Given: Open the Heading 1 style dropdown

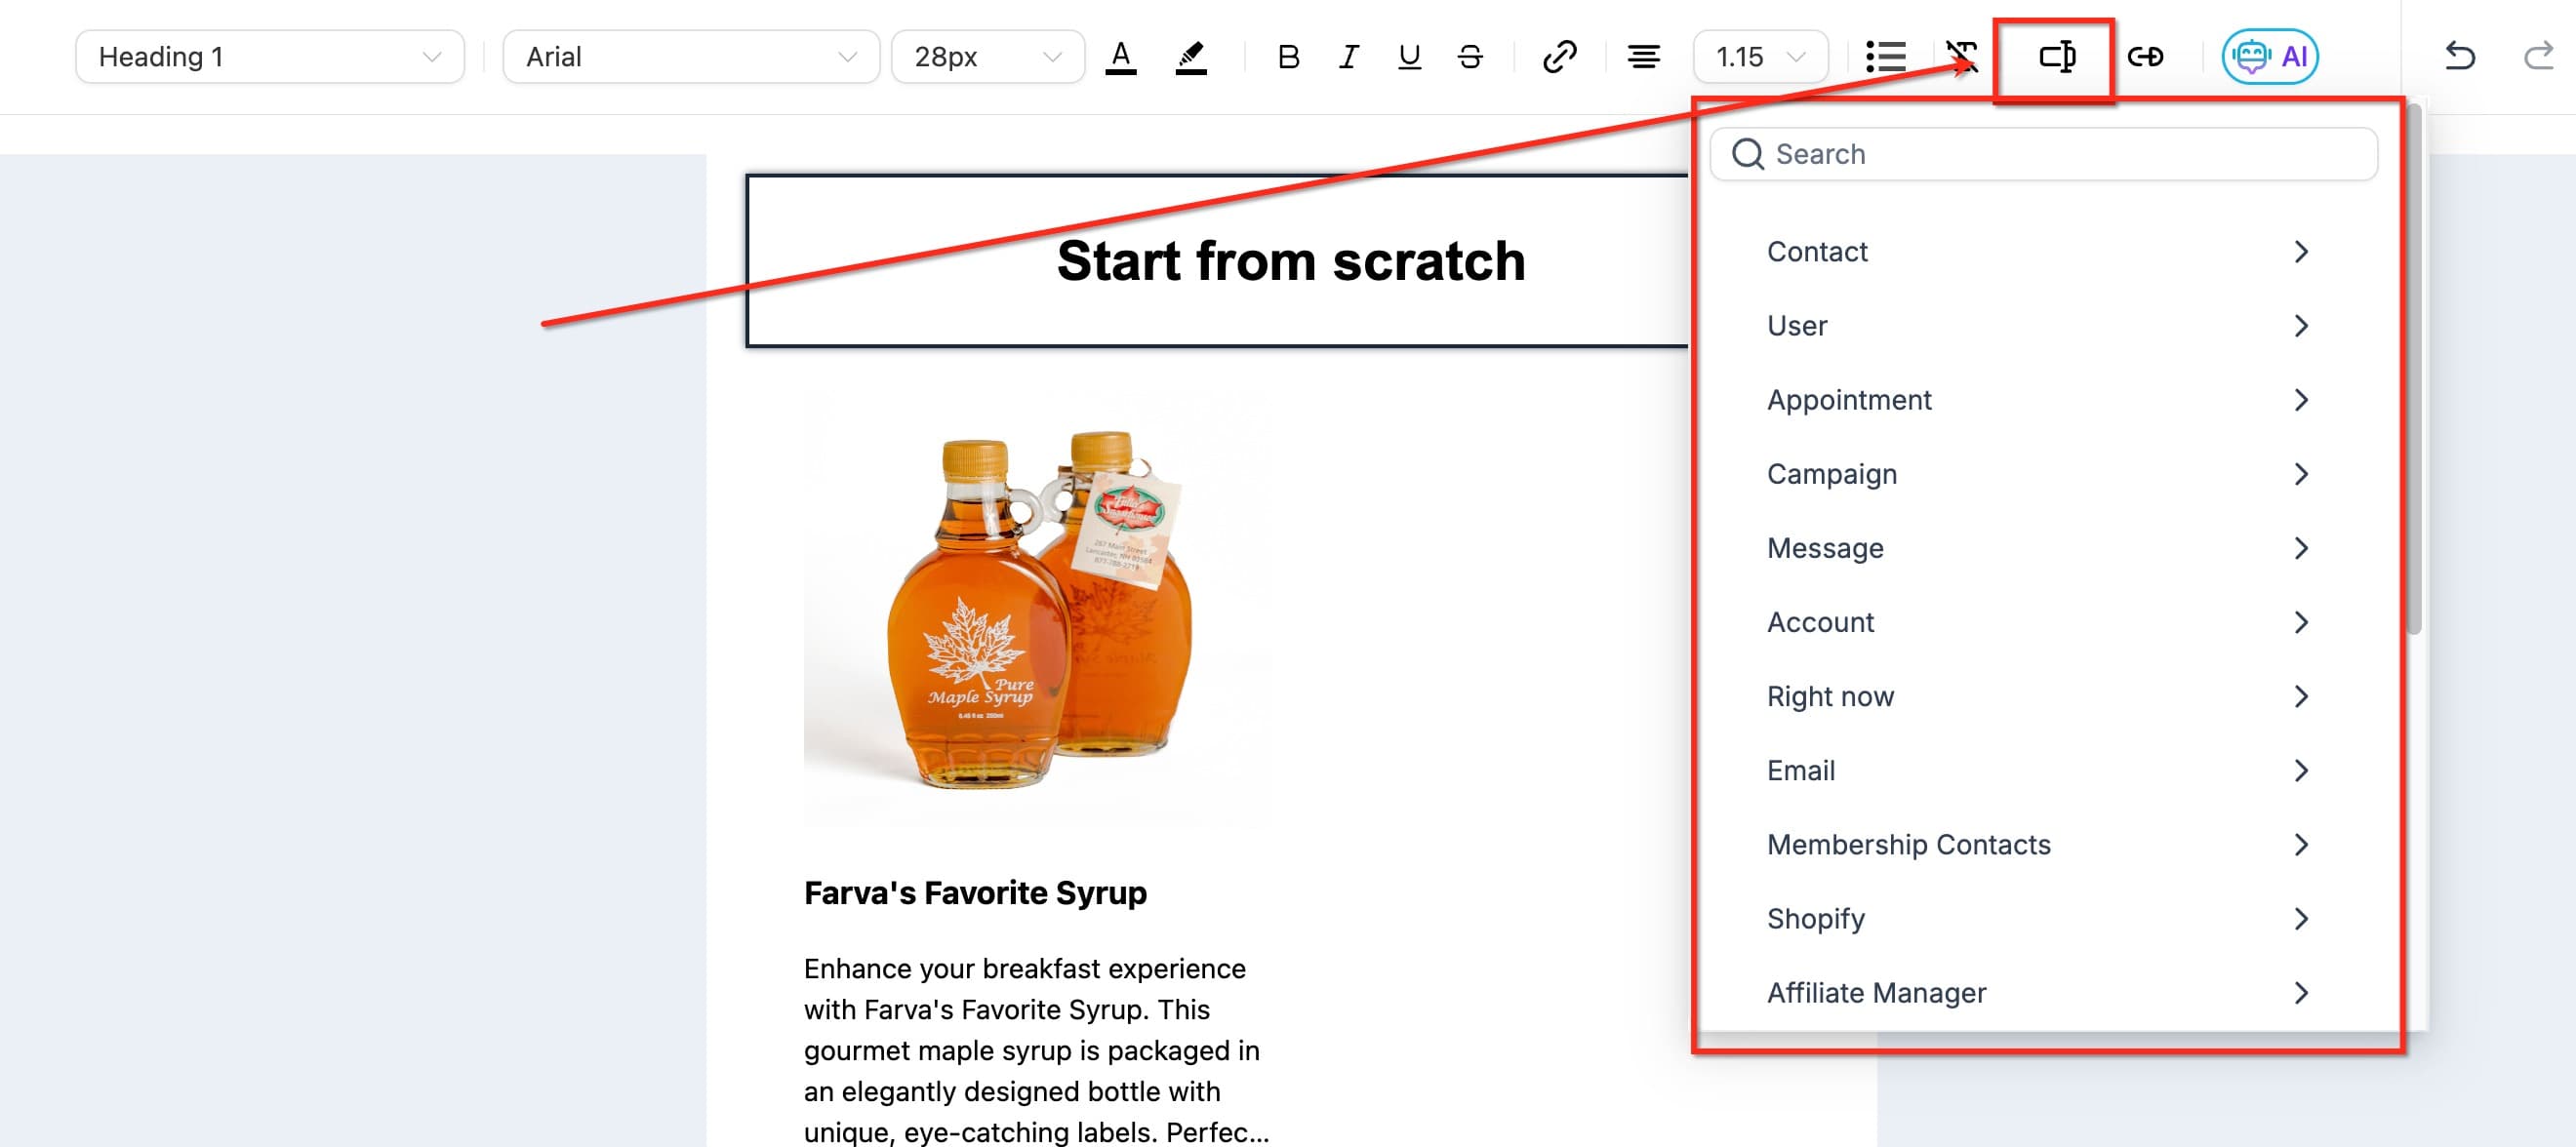Looking at the screenshot, I should [x=268, y=56].
